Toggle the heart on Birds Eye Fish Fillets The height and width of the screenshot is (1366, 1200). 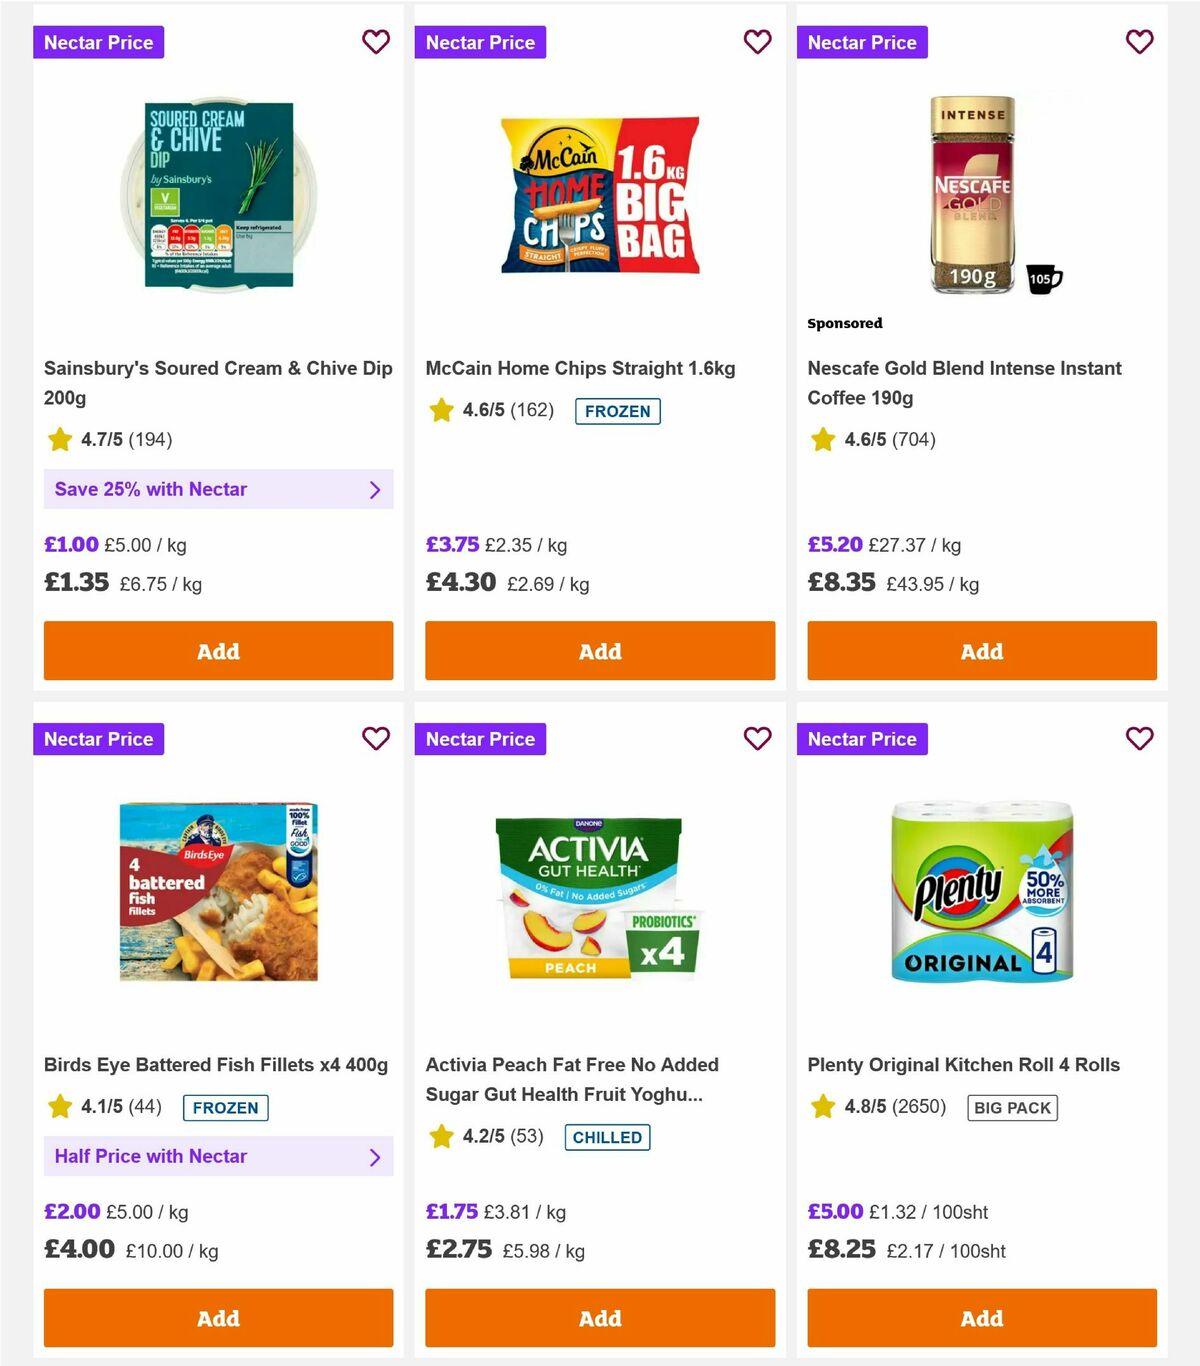click(x=376, y=739)
